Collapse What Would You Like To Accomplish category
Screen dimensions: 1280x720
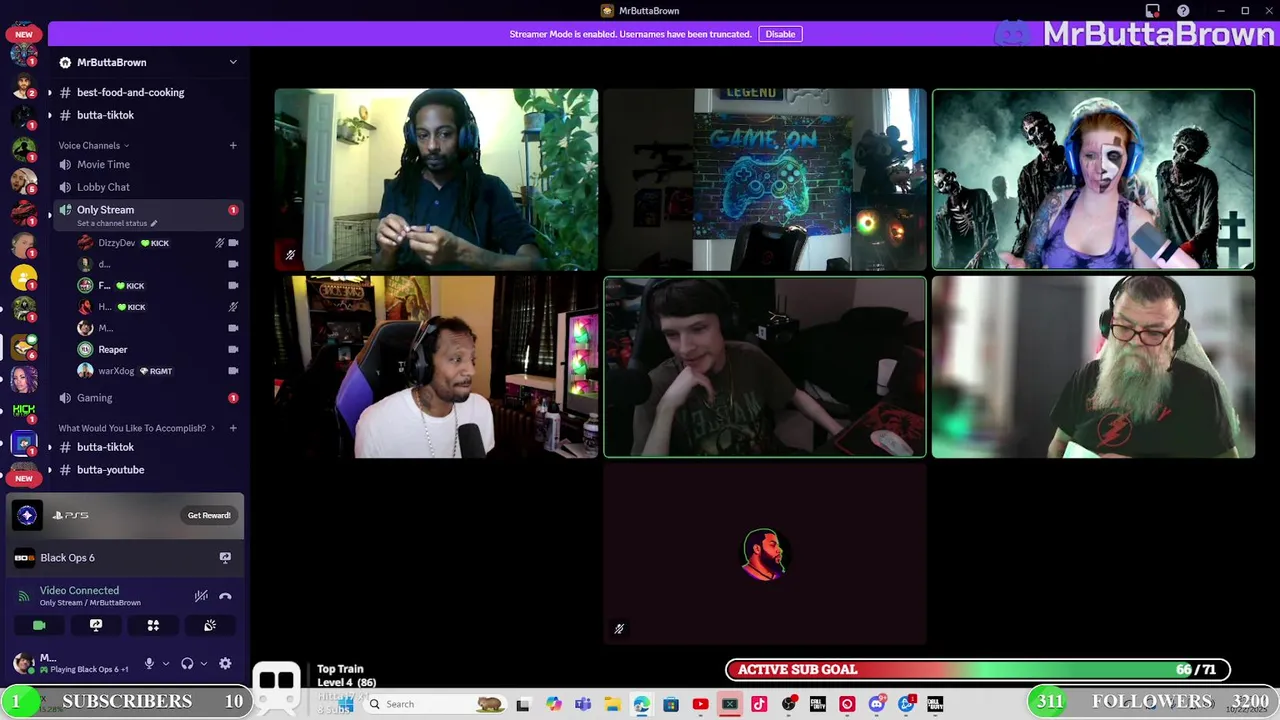[137, 428]
